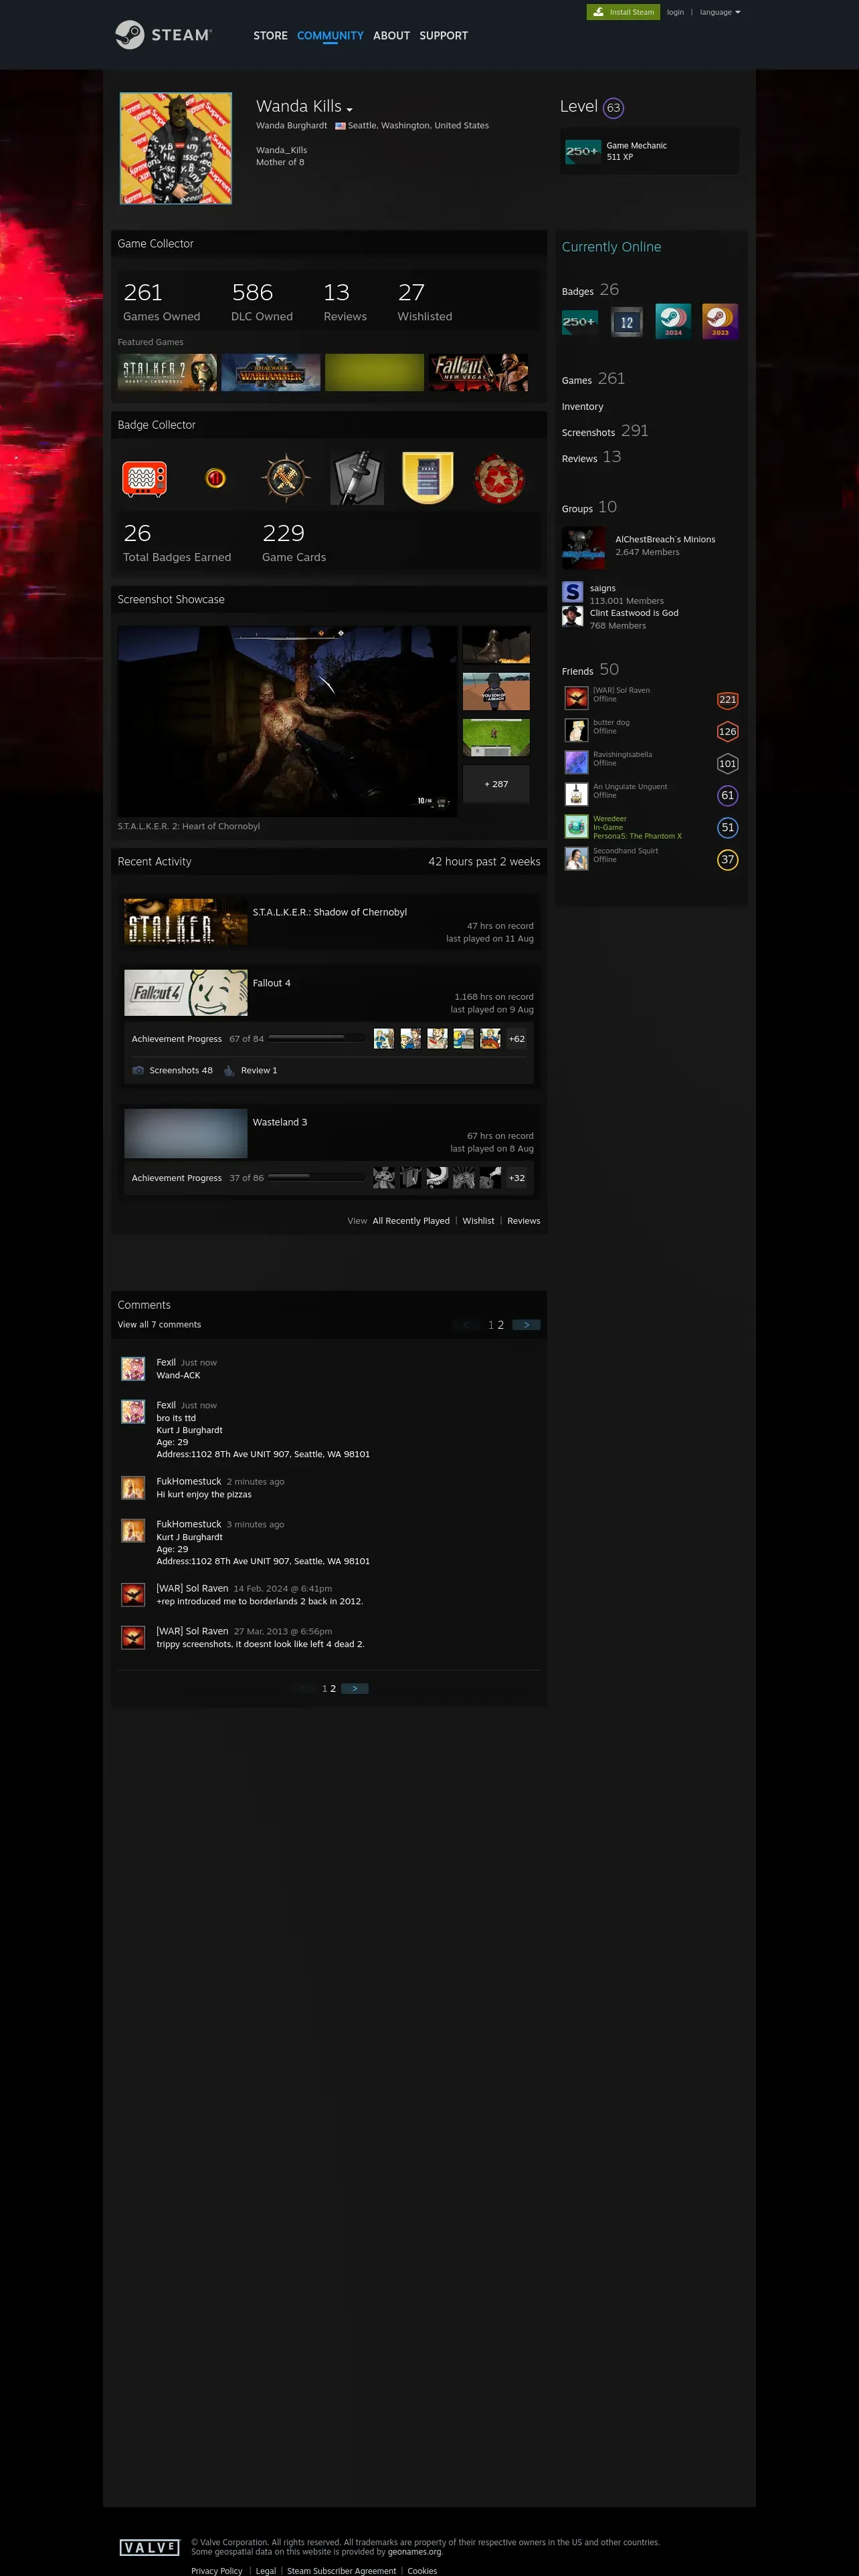The height and width of the screenshot is (2576, 859).
Task: Open Friends 50 sidebar heading
Action: (x=590, y=670)
